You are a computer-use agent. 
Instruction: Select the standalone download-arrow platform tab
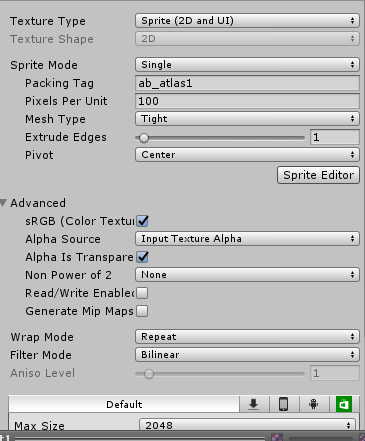tap(254, 404)
